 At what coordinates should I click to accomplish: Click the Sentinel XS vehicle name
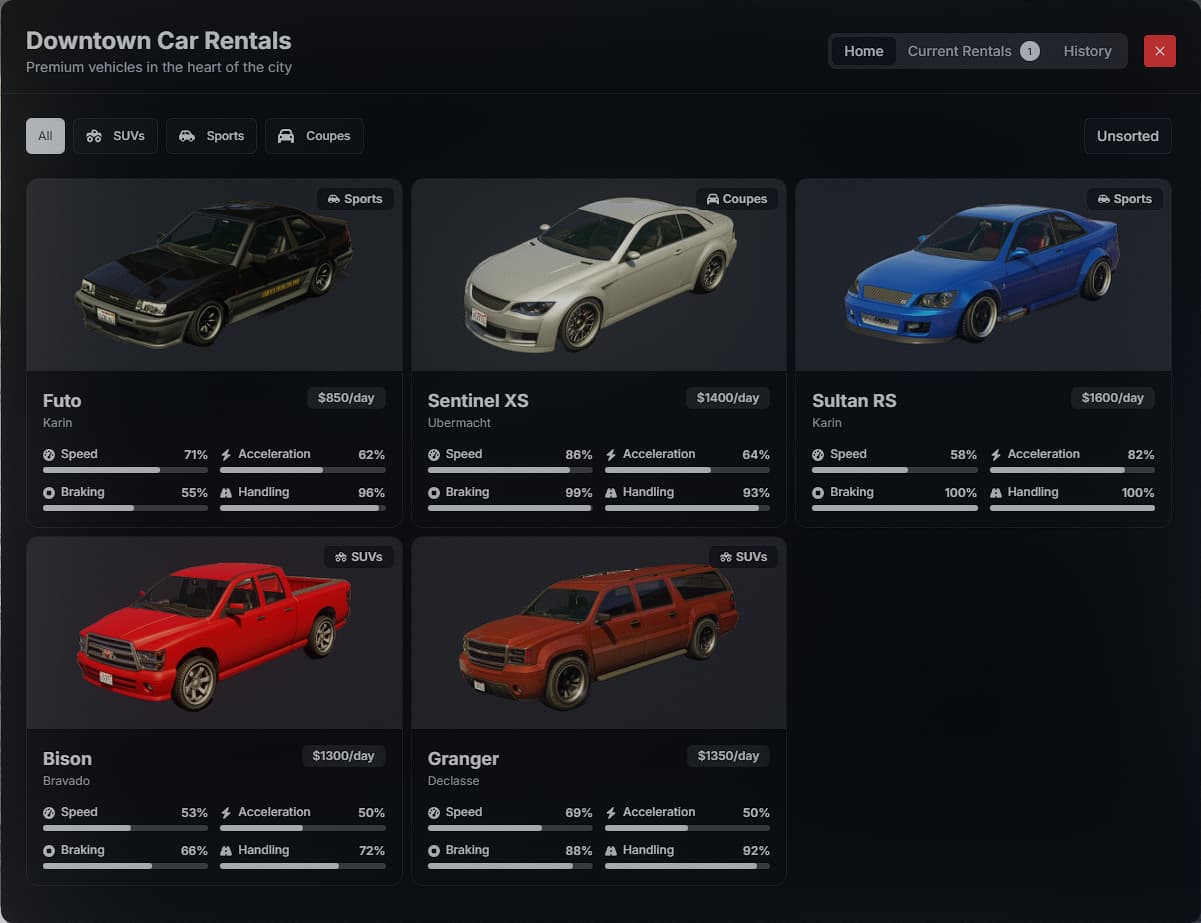tap(478, 401)
